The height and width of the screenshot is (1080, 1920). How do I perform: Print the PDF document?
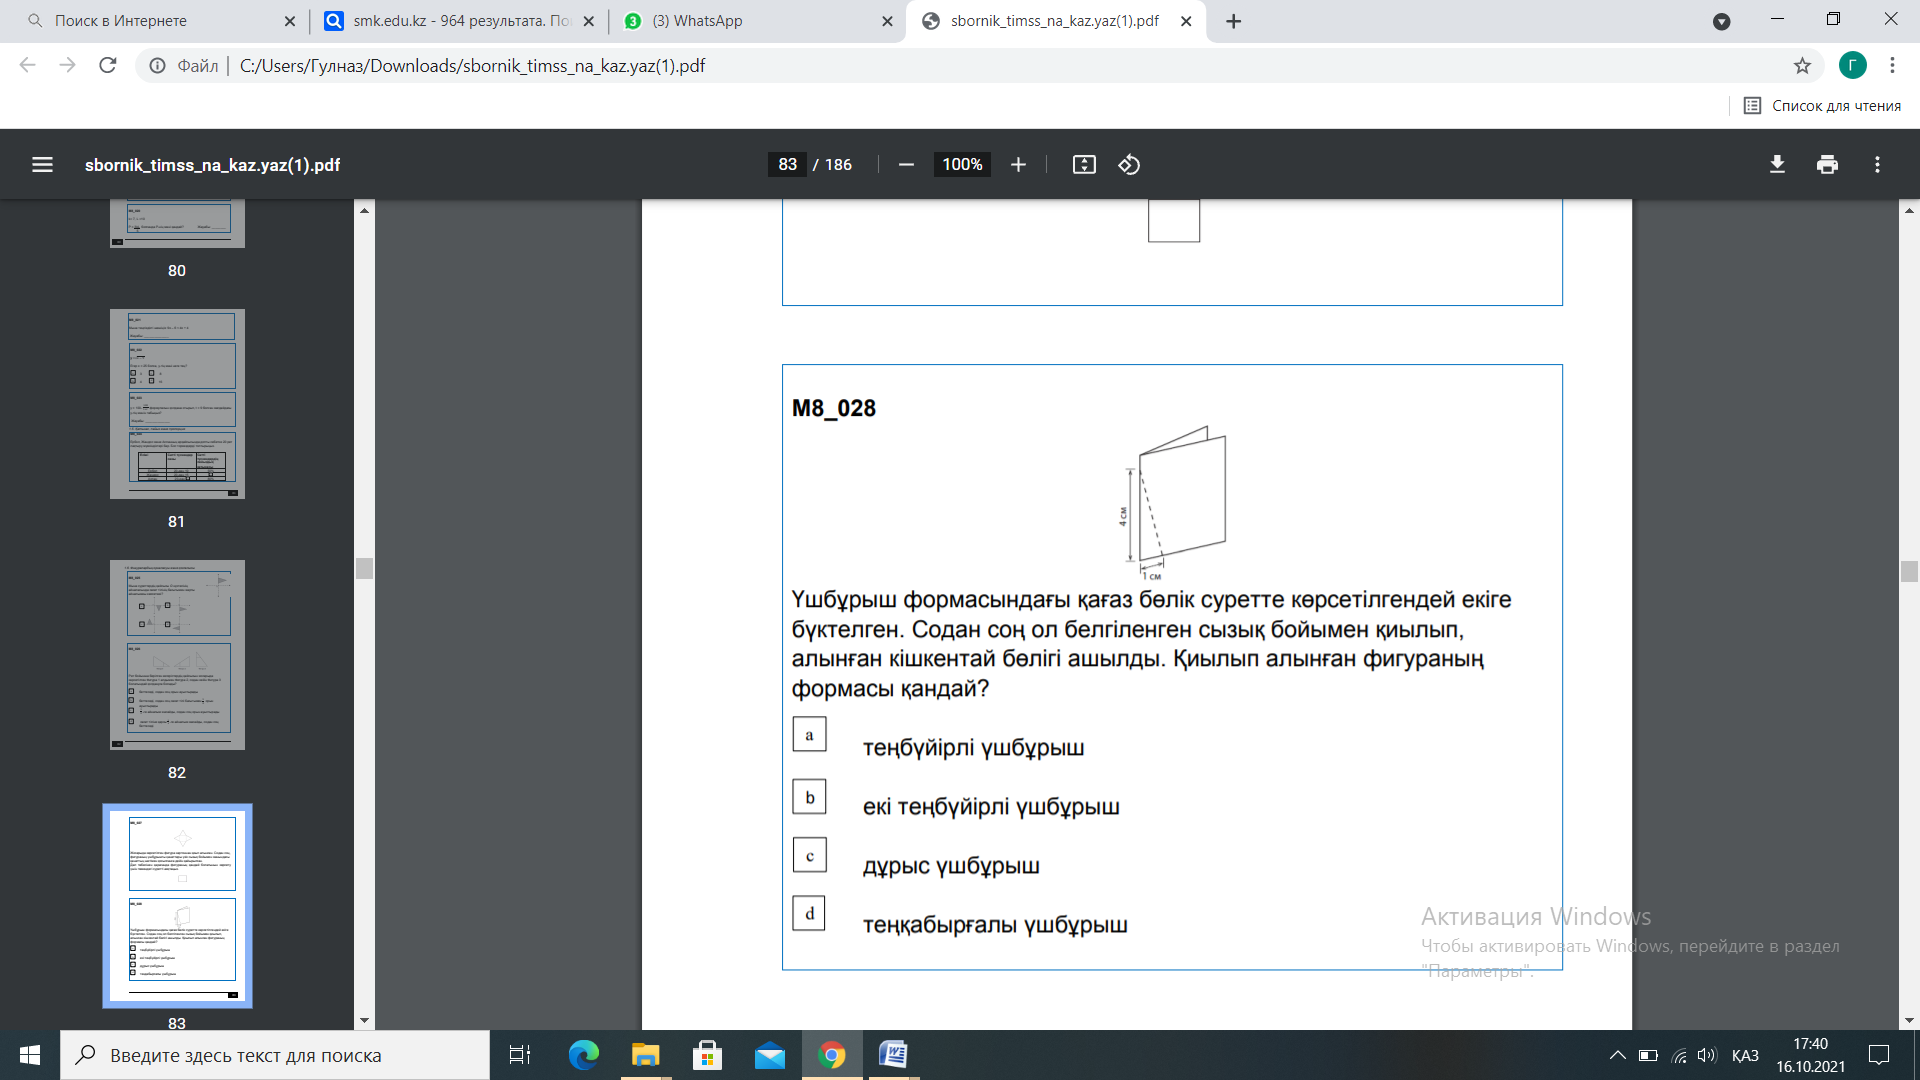pyautogui.click(x=1827, y=165)
